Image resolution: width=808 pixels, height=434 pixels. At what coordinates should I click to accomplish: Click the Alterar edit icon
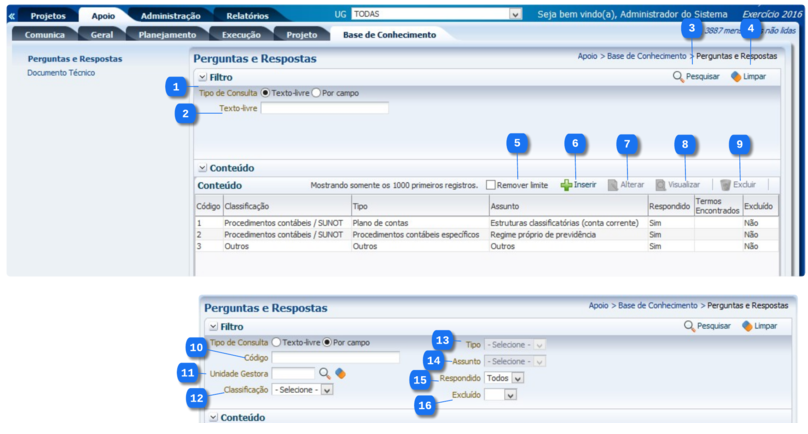coord(613,185)
